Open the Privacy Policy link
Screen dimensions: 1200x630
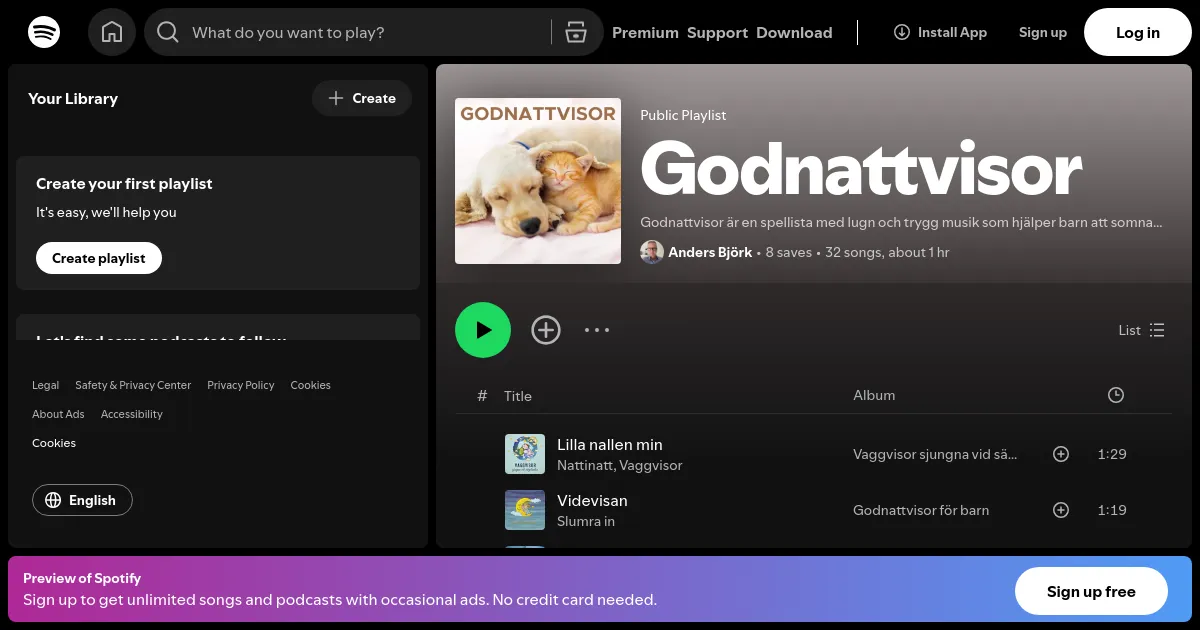coord(241,385)
